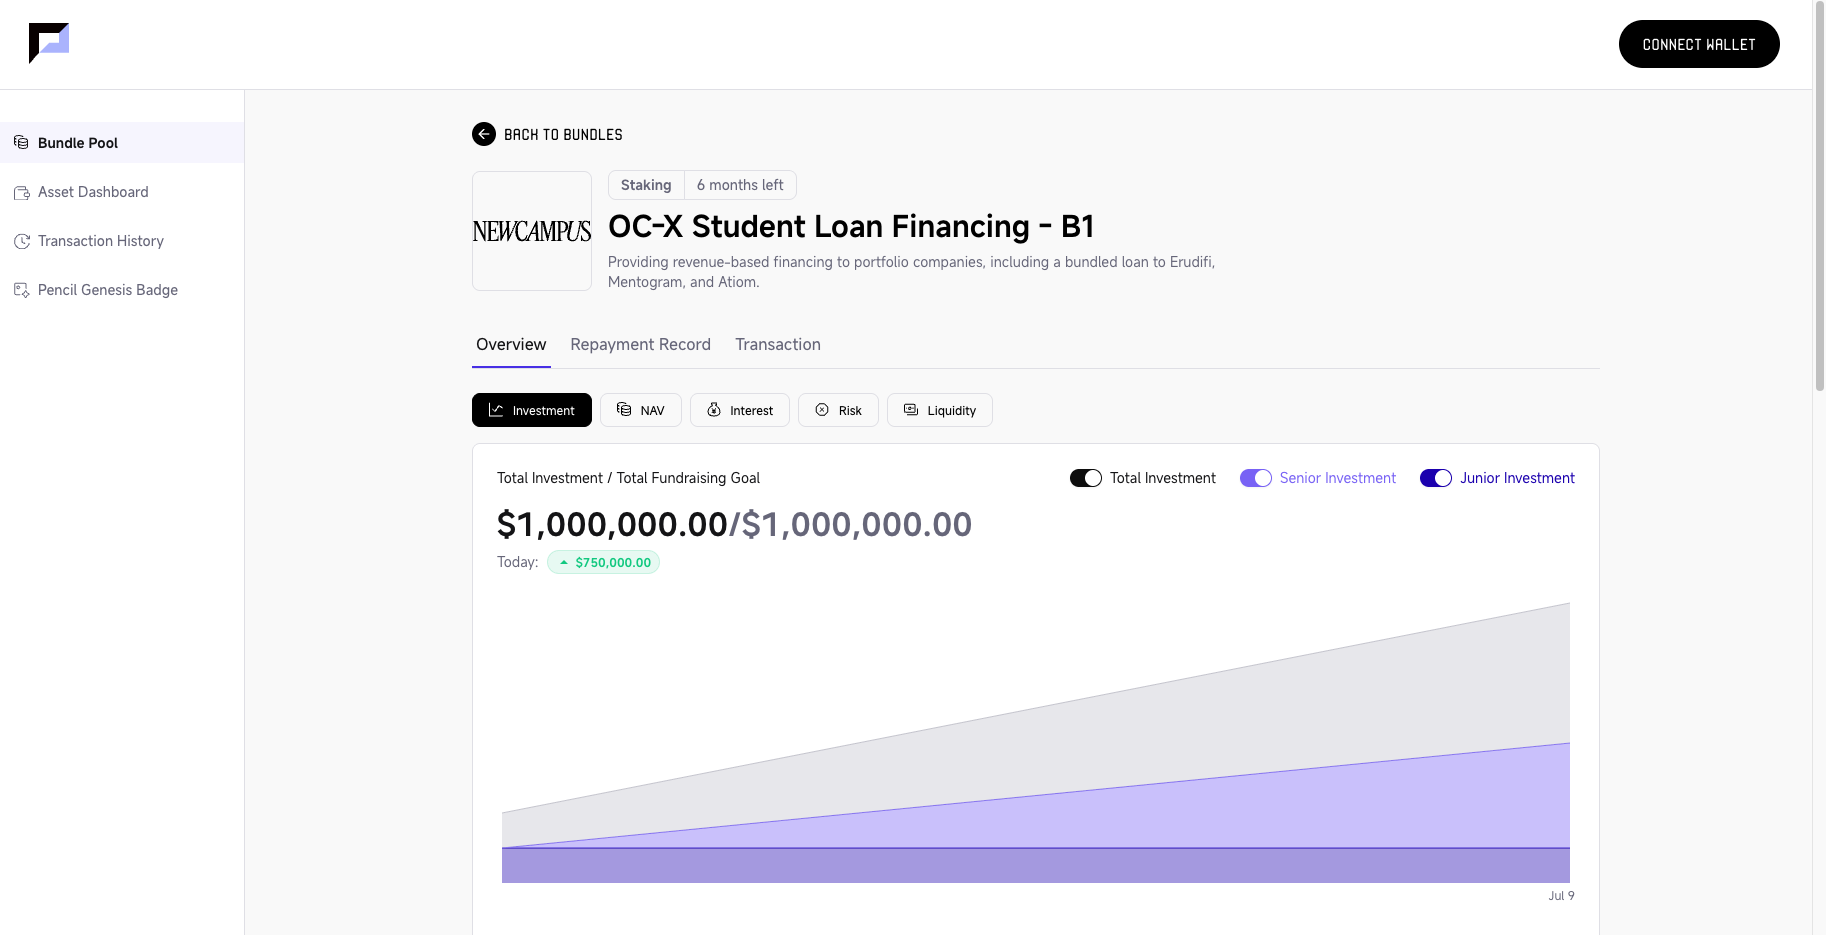
Task: Go to Back to Bundles link
Action: [563, 135]
